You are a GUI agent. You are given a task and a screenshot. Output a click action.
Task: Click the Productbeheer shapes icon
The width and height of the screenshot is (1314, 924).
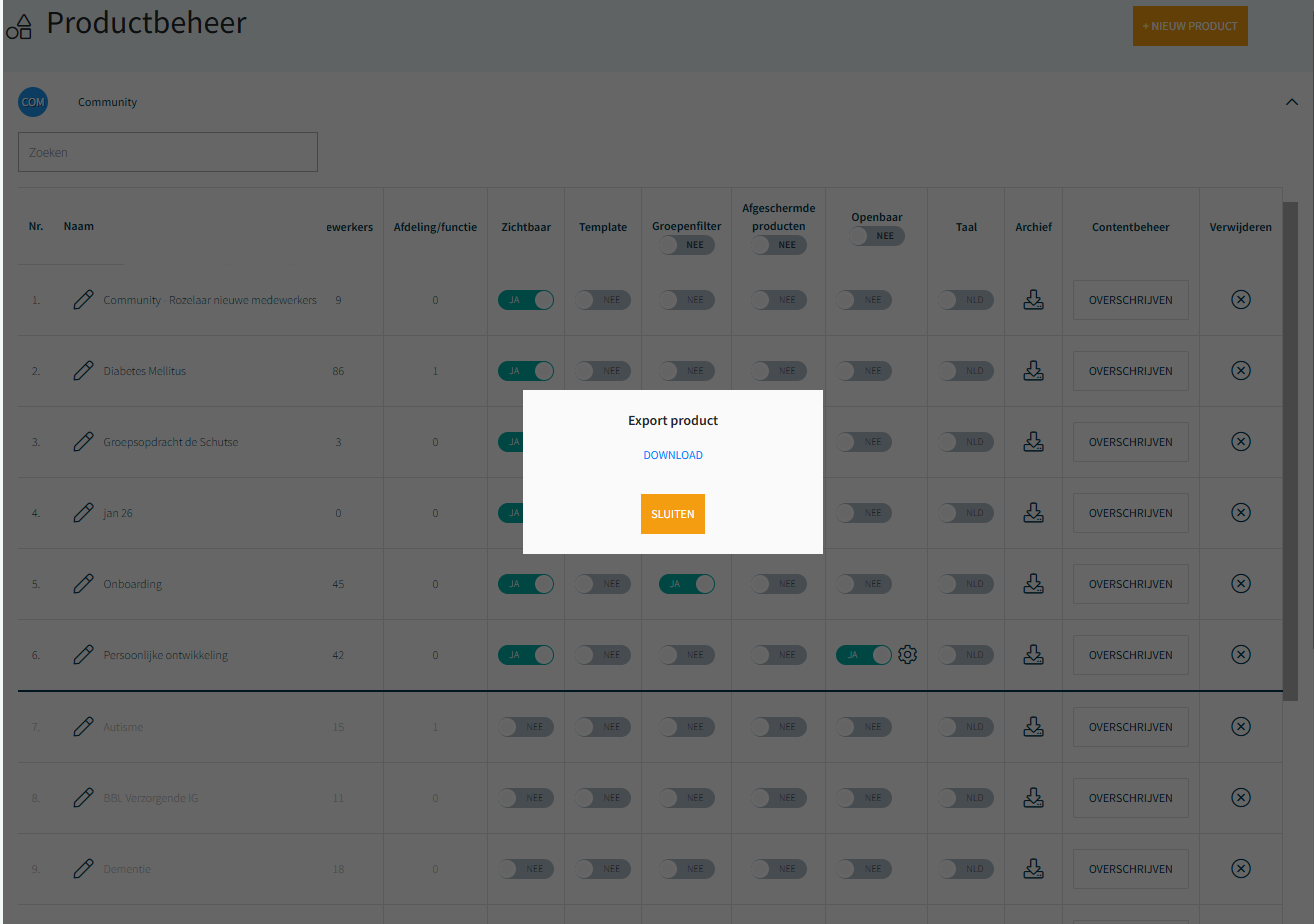[19, 24]
